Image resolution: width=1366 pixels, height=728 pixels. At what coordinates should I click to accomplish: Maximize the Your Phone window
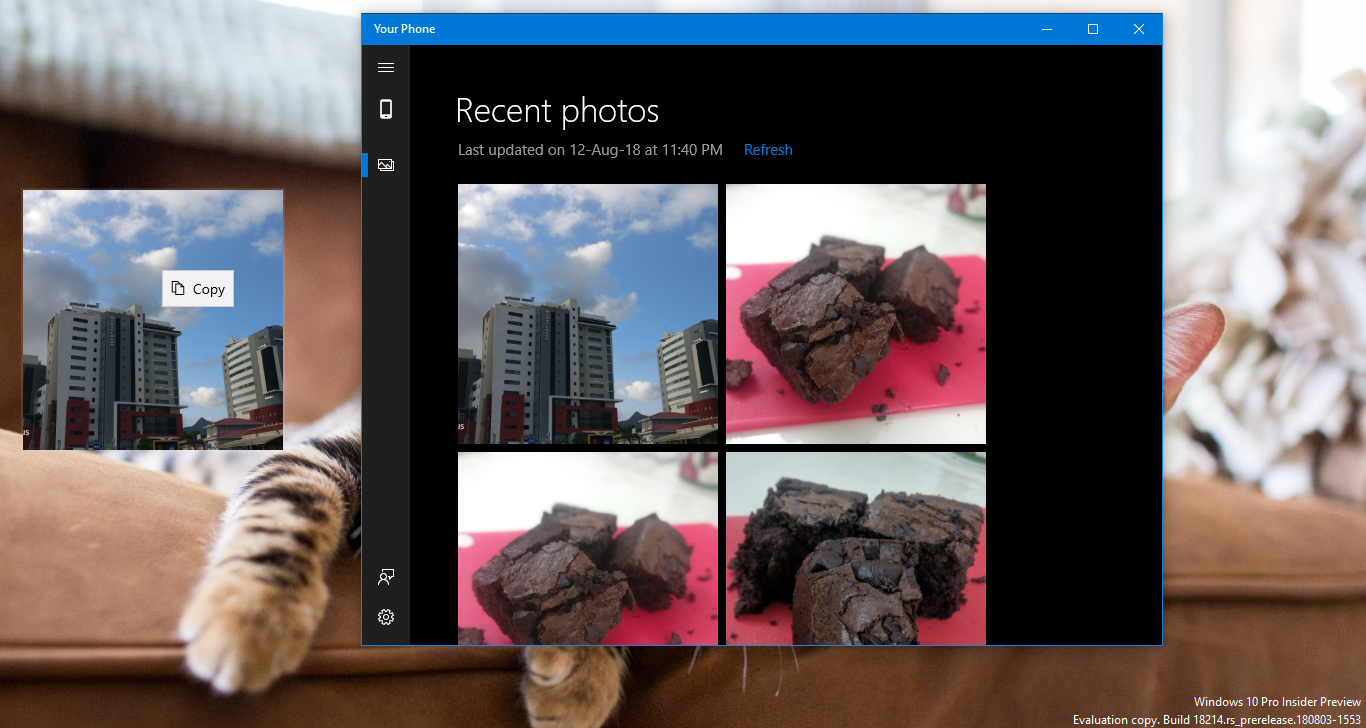coord(1093,29)
